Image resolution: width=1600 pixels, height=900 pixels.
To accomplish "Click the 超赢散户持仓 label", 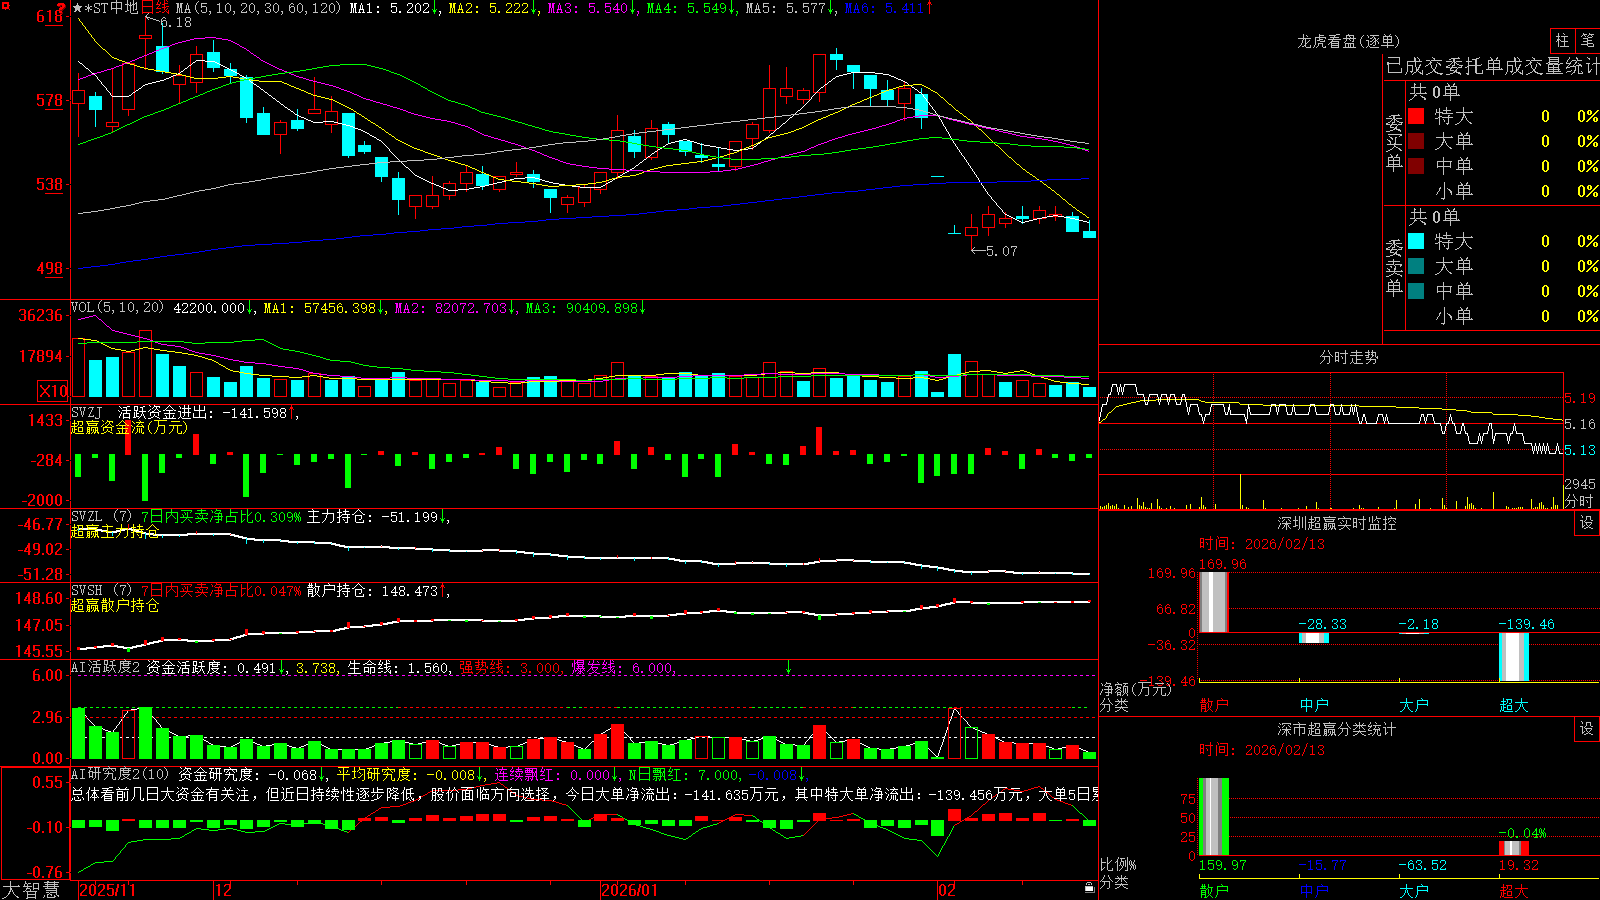I will (x=115, y=605).
